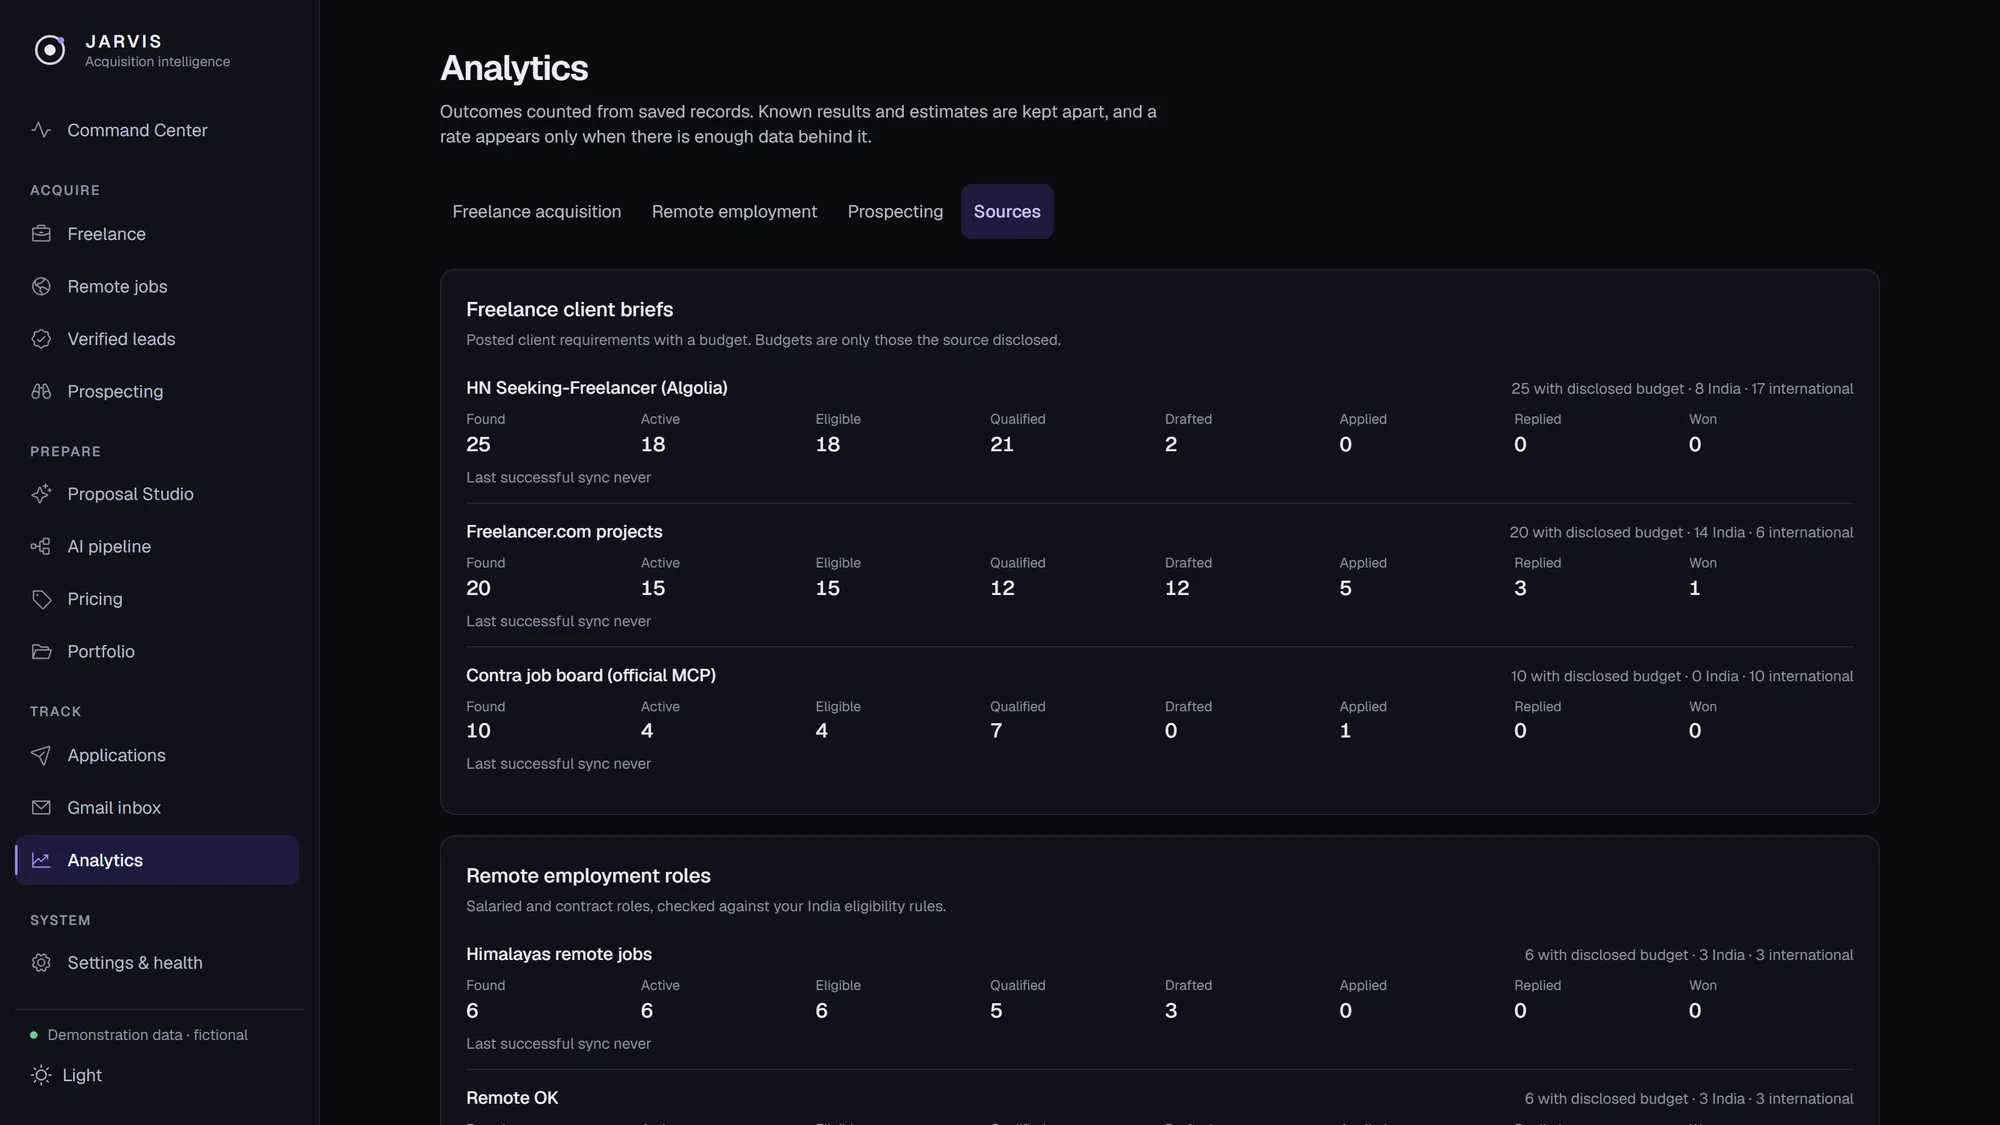Click the 'Remote OK' source name
Screen dimensions: 2000x1125
click(x=512, y=1097)
